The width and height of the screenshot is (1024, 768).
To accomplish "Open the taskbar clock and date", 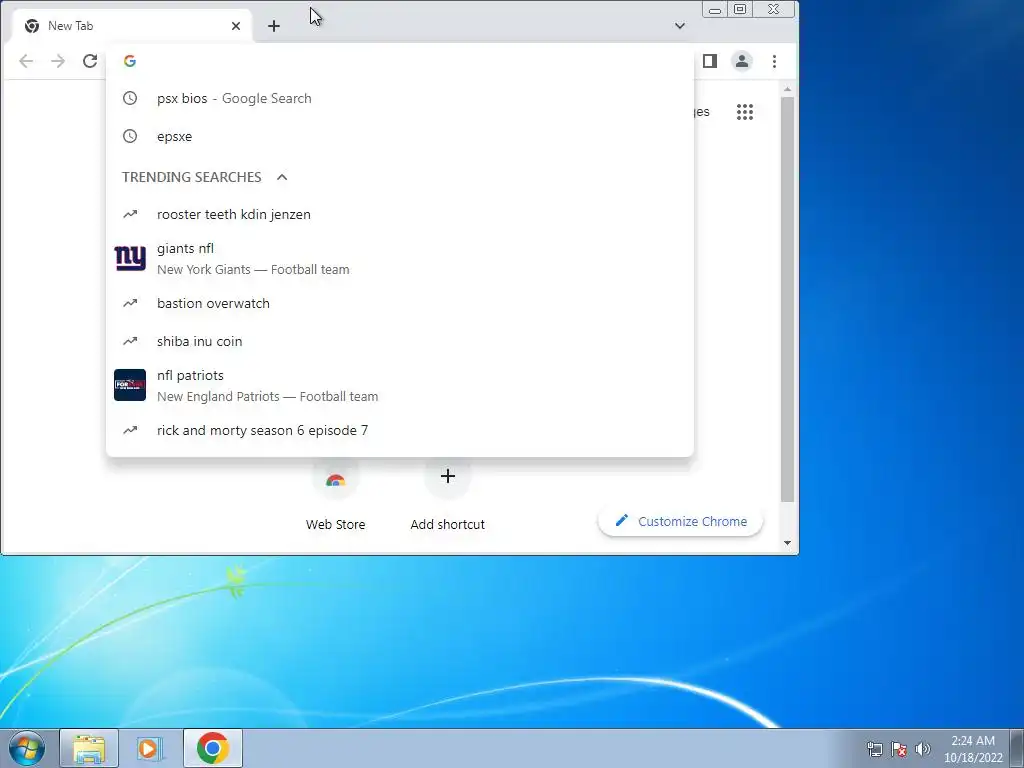I will click(x=973, y=749).
